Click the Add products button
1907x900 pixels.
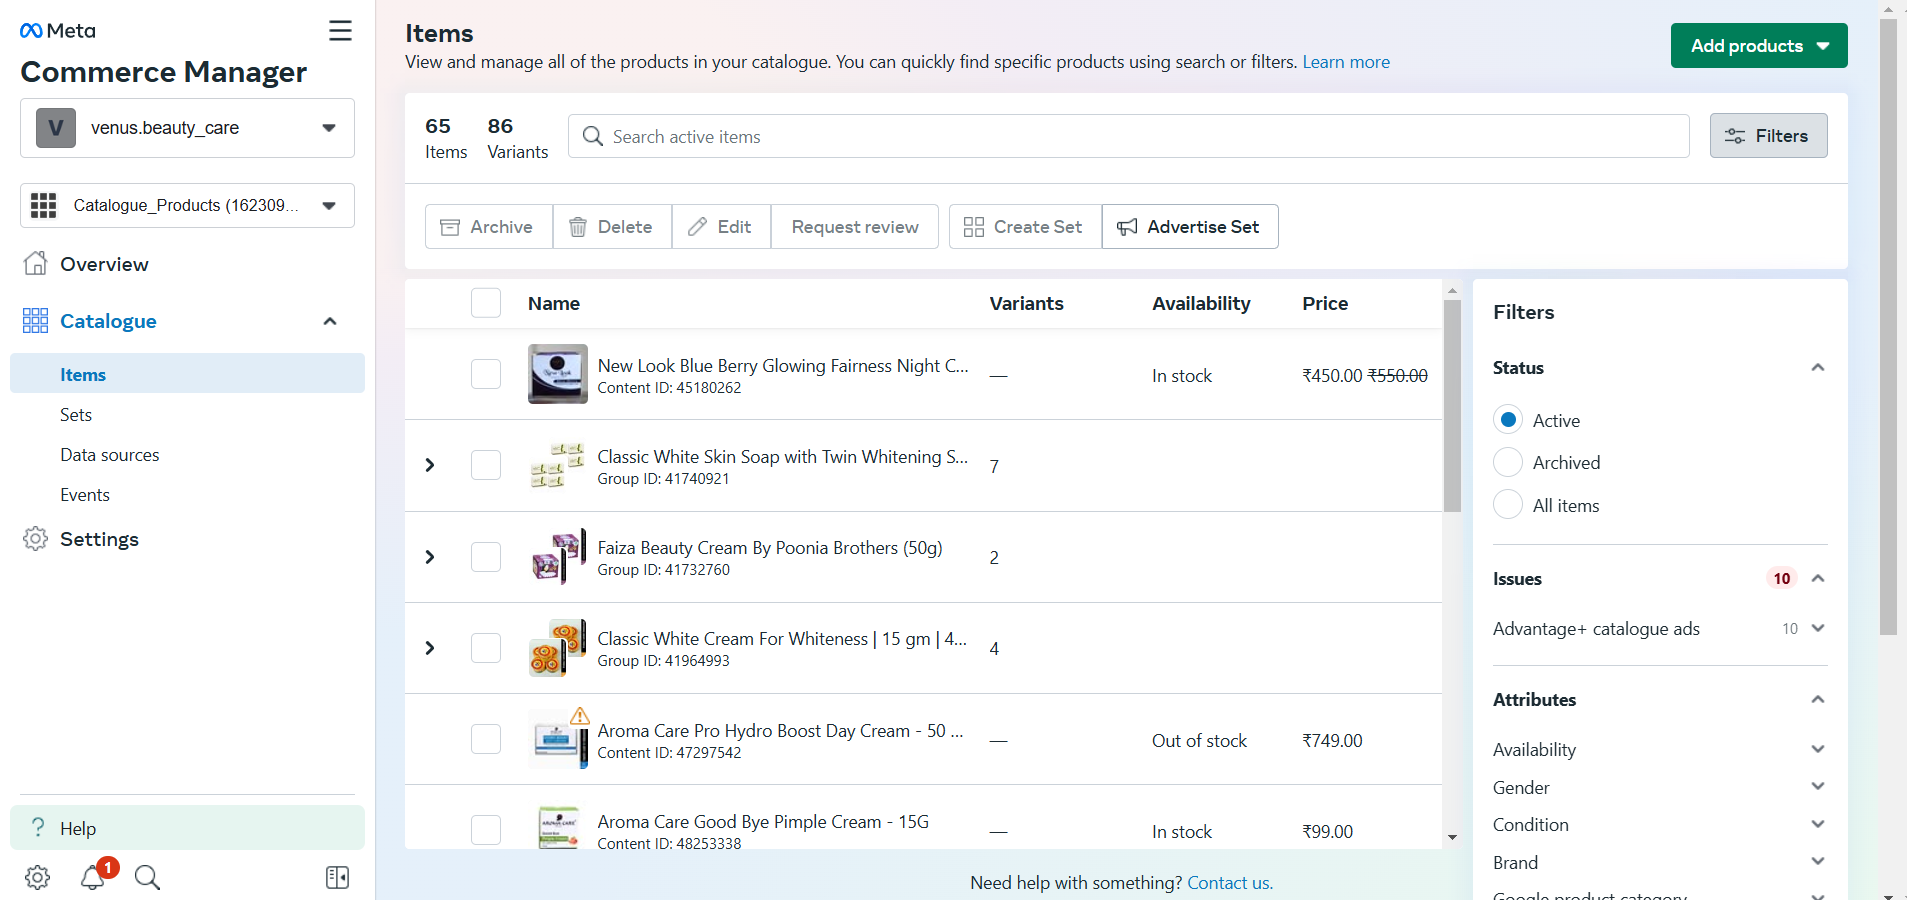1758,46
